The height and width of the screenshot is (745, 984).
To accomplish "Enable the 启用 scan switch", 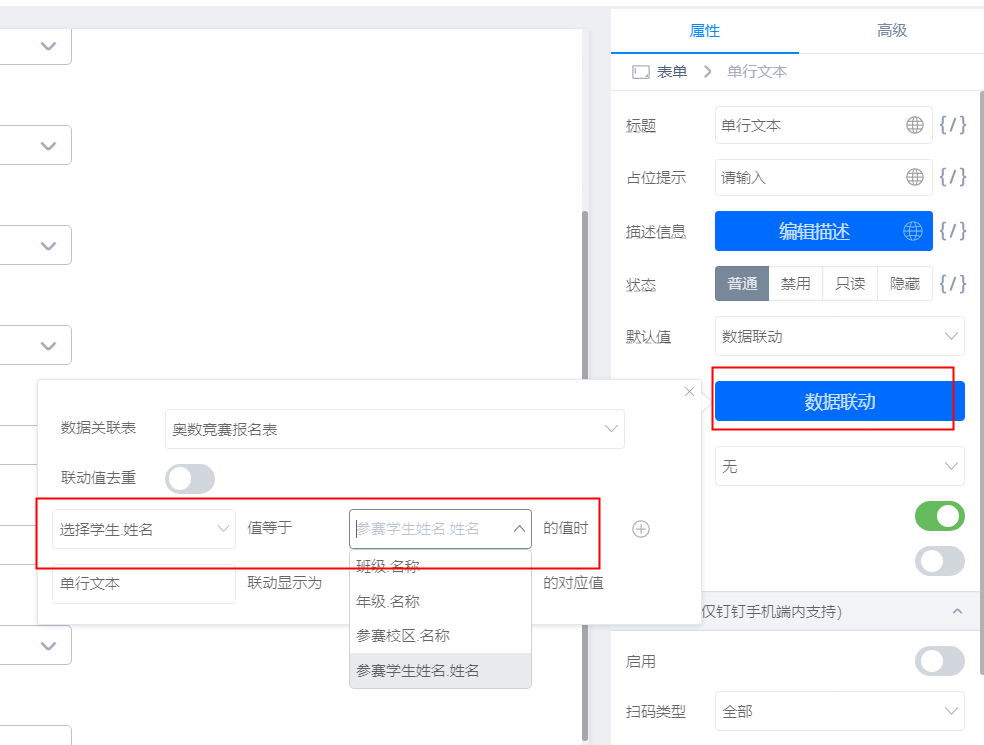I will (x=939, y=661).
